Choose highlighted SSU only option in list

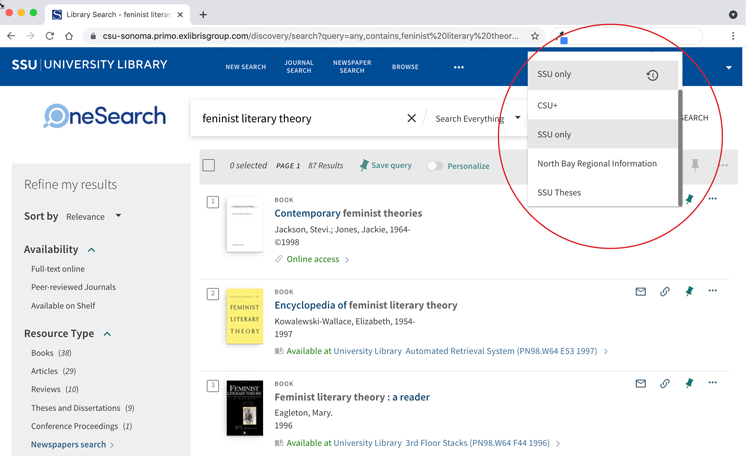pos(603,134)
